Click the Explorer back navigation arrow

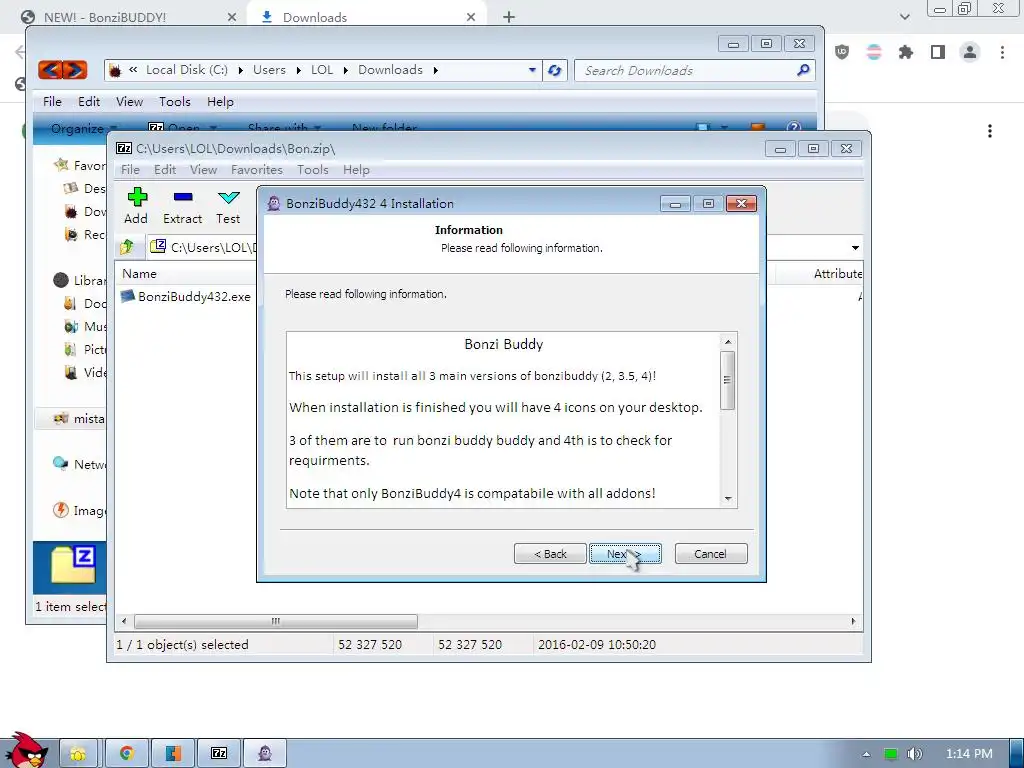coord(50,69)
